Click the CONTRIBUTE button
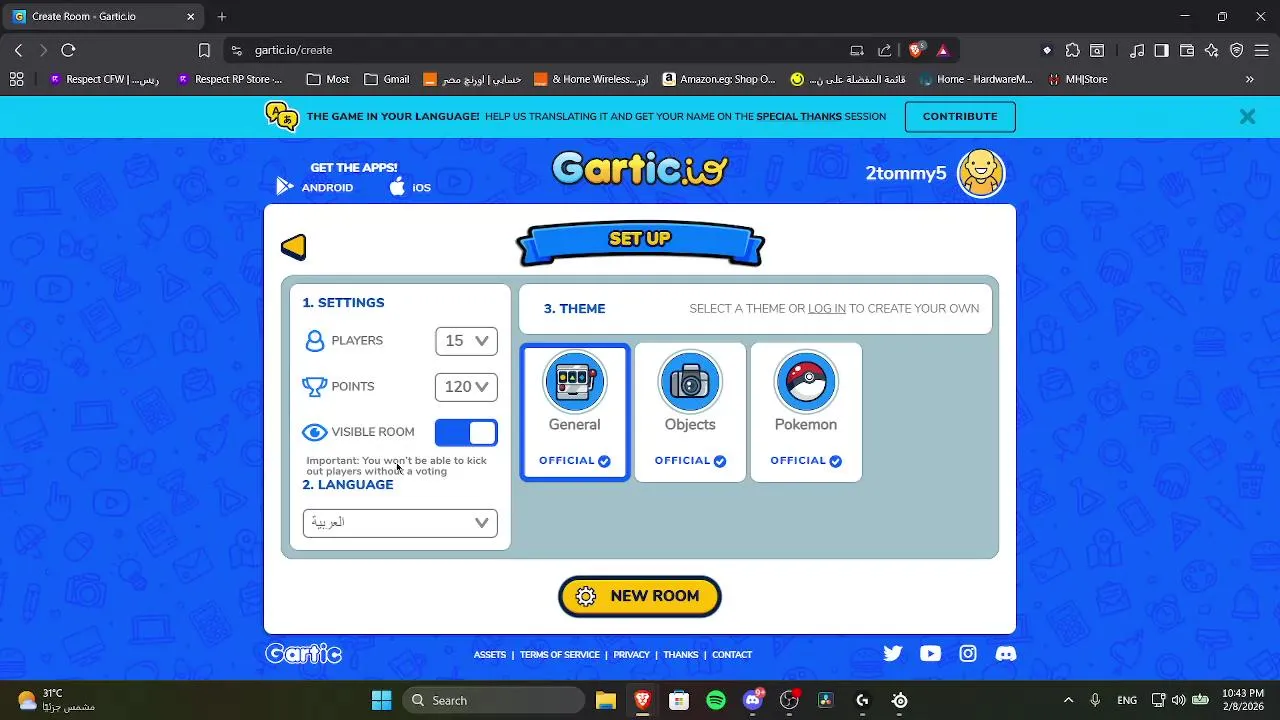The width and height of the screenshot is (1280, 720). [960, 117]
